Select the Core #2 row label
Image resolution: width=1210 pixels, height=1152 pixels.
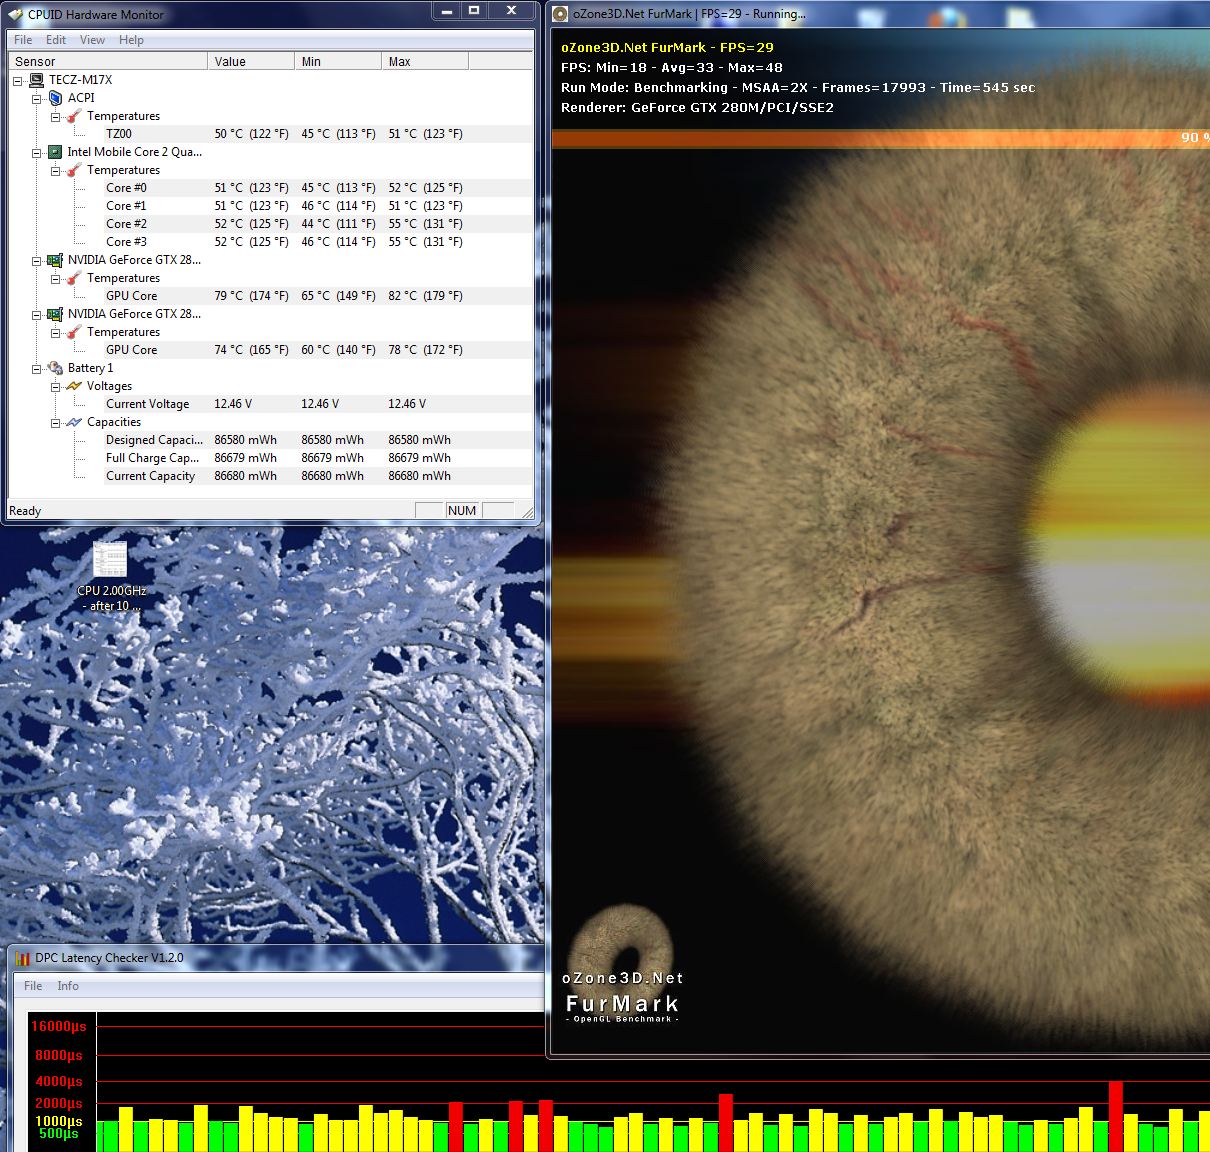point(126,224)
